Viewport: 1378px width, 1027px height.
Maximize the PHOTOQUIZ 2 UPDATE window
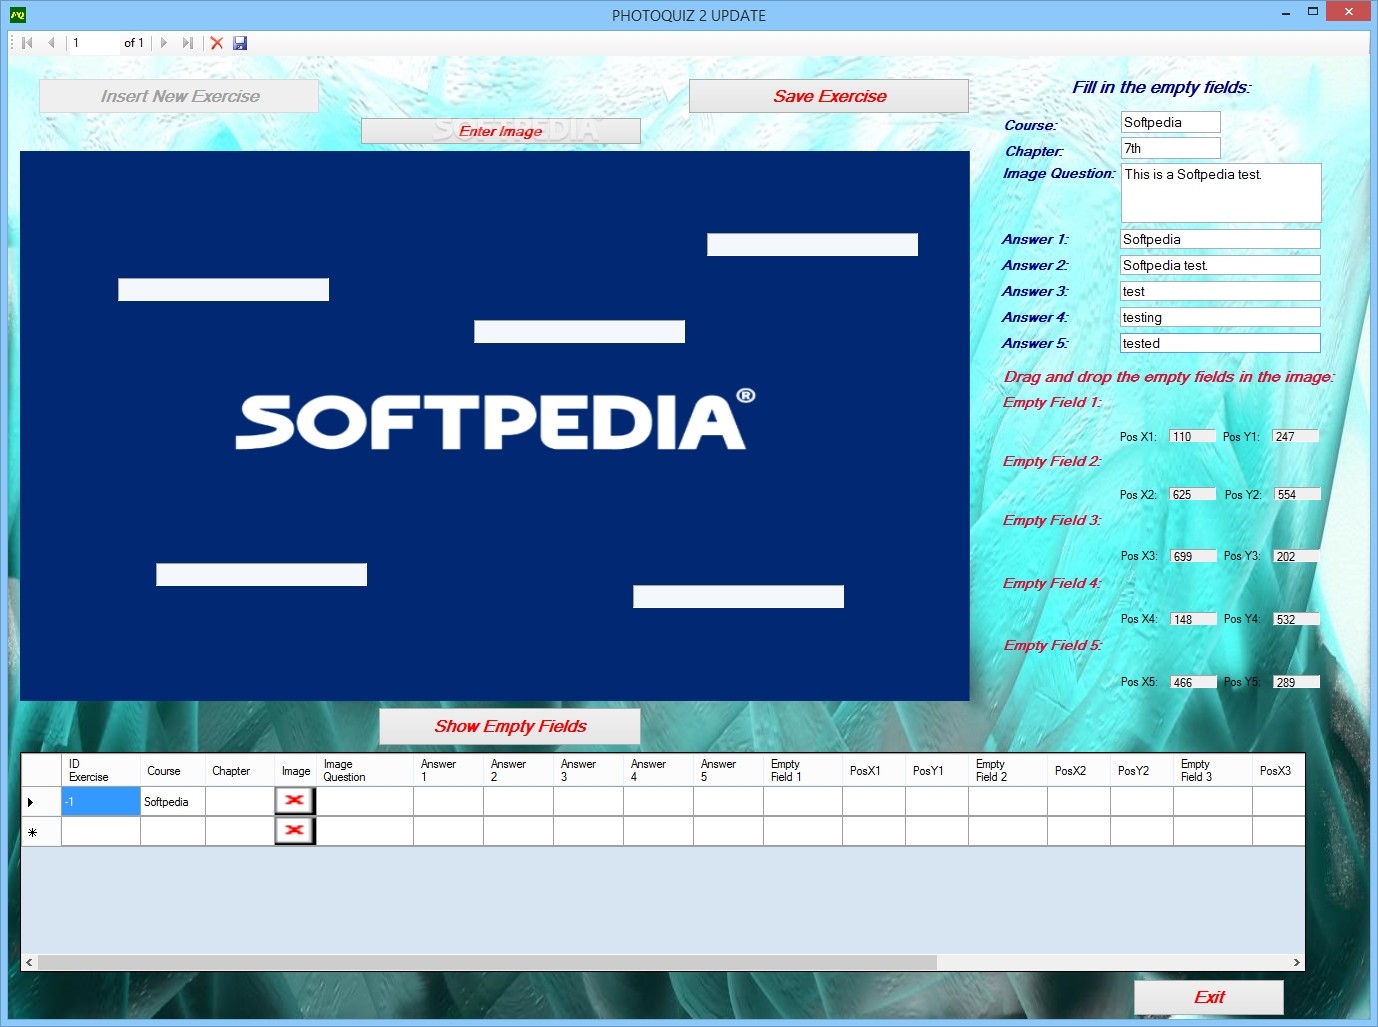coord(1313,12)
